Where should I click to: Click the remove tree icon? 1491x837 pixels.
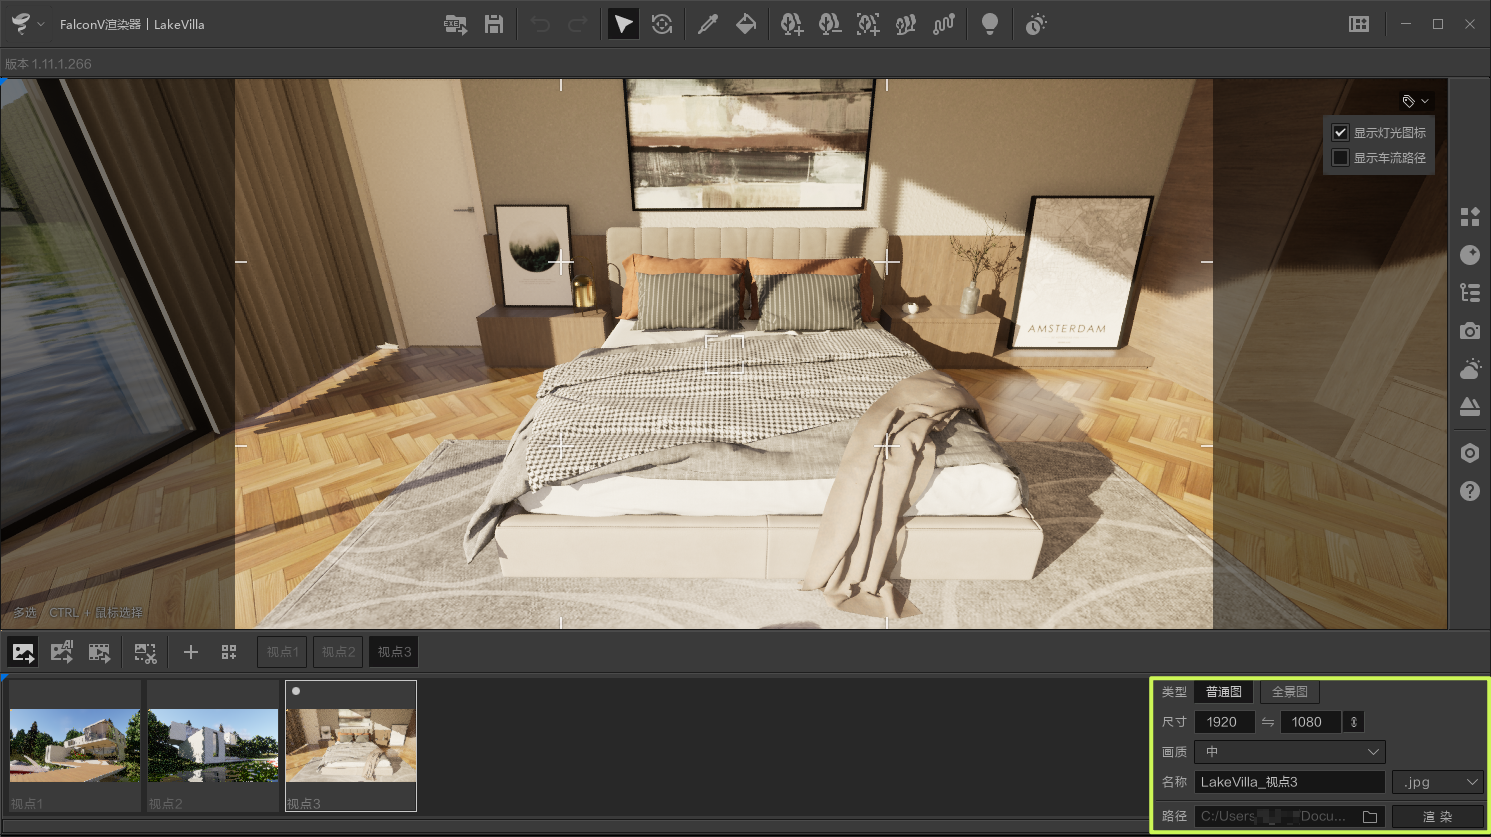(830, 24)
